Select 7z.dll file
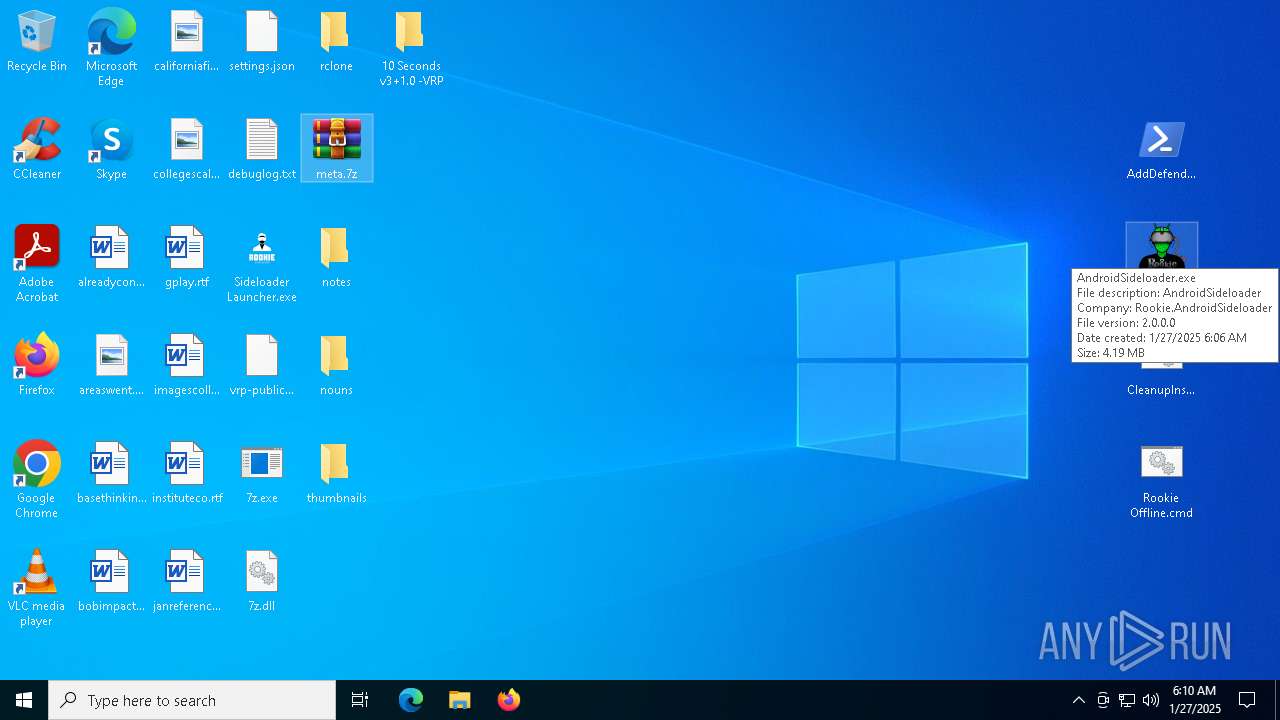The image size is (1280, 720). tap(262, 582)
